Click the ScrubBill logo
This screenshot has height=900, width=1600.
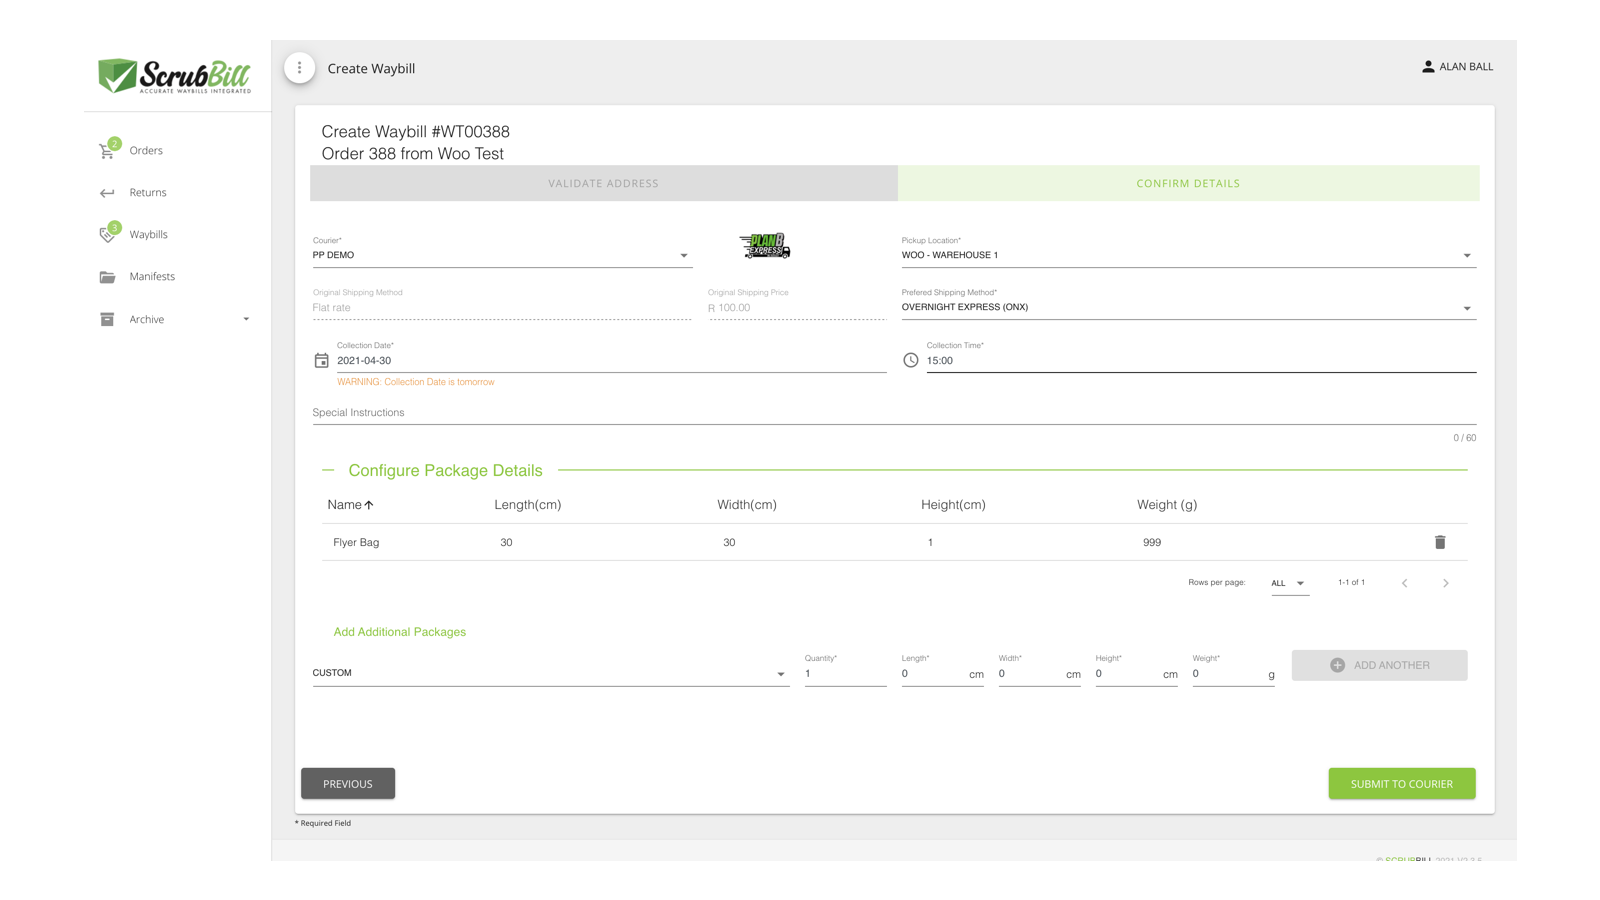point(173,76)
